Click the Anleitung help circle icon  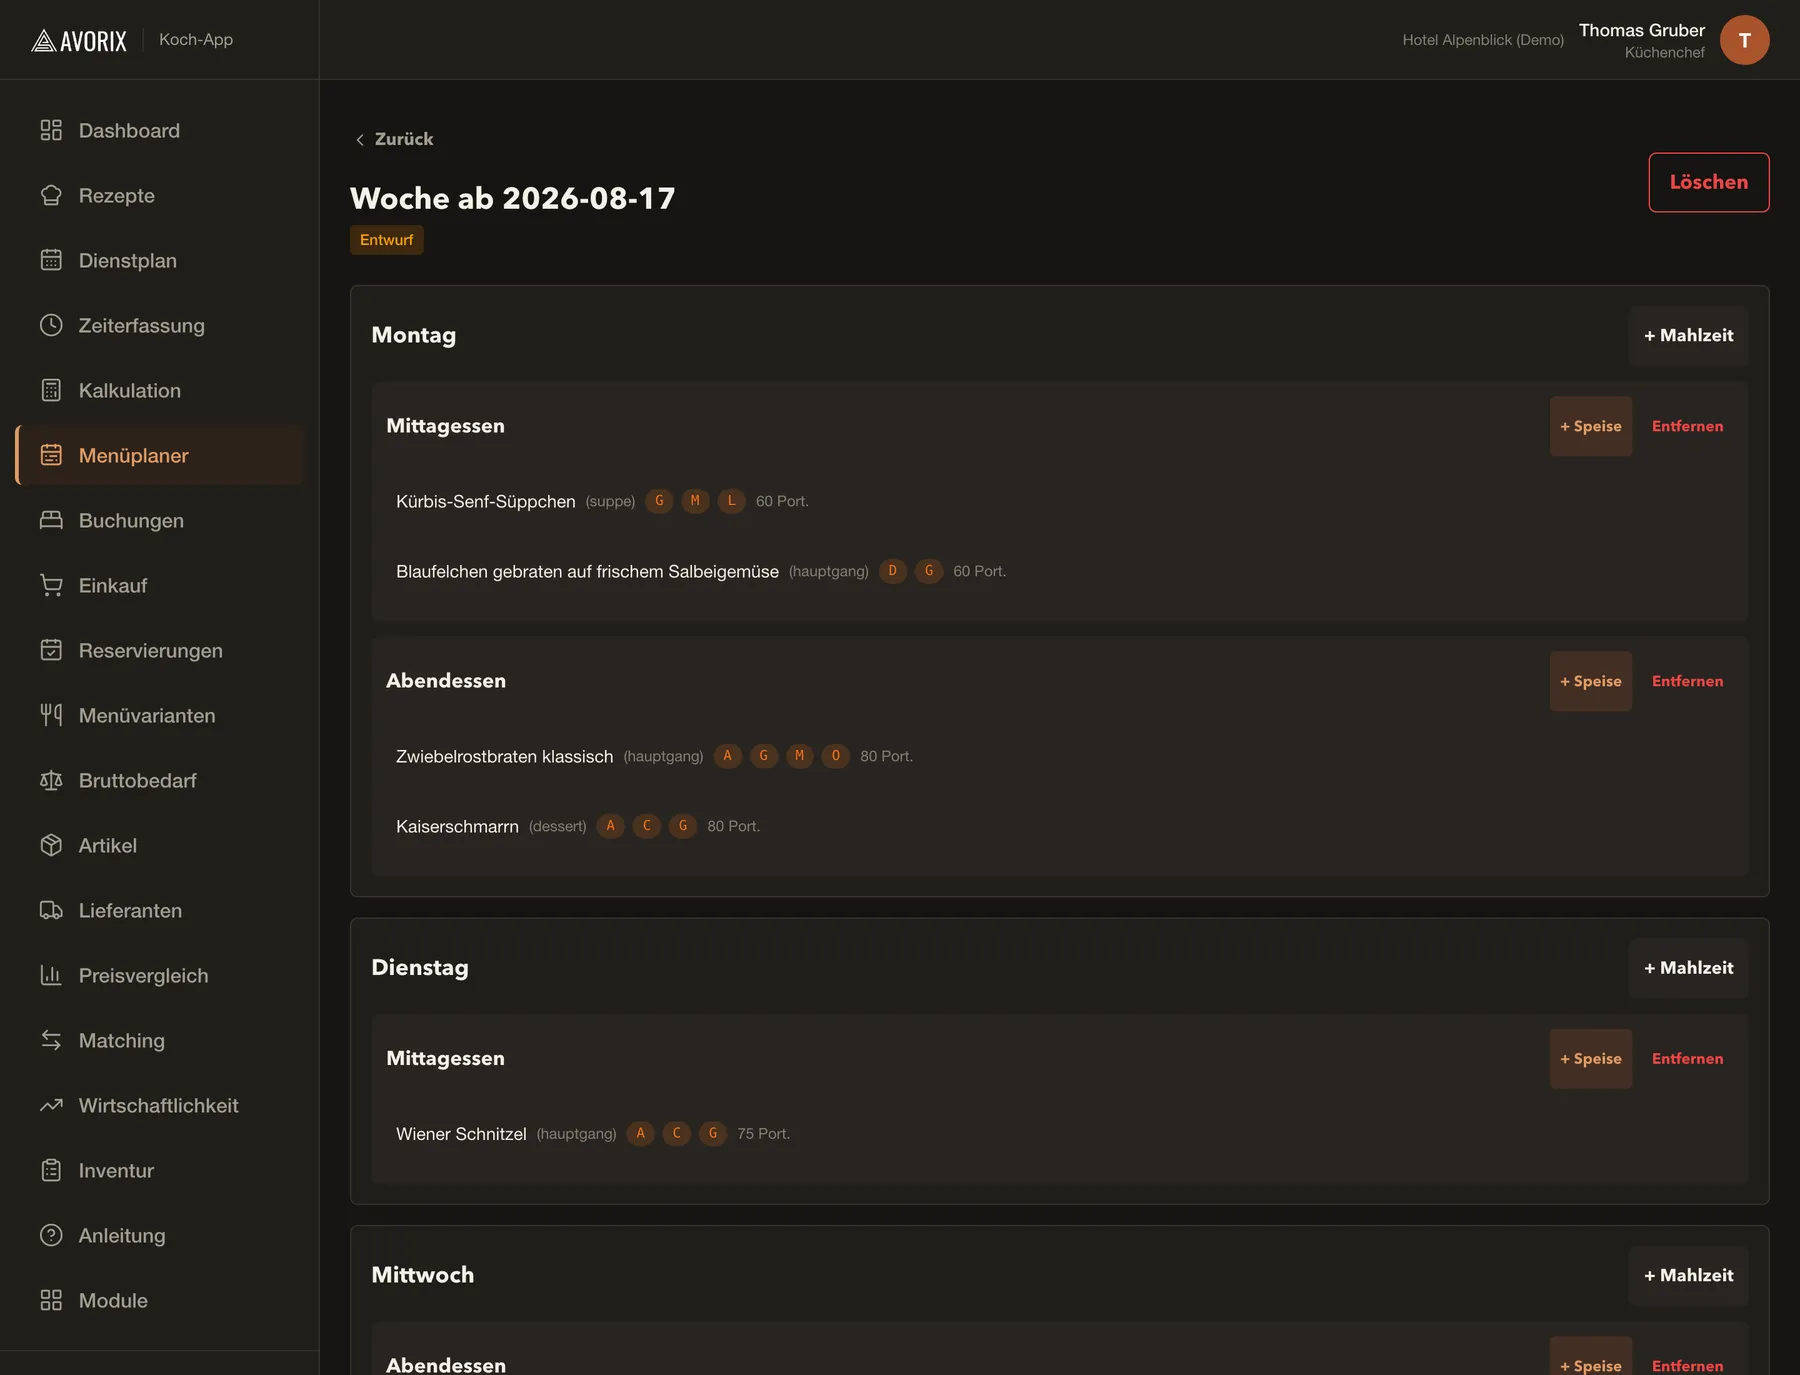tap(51, 1235)
